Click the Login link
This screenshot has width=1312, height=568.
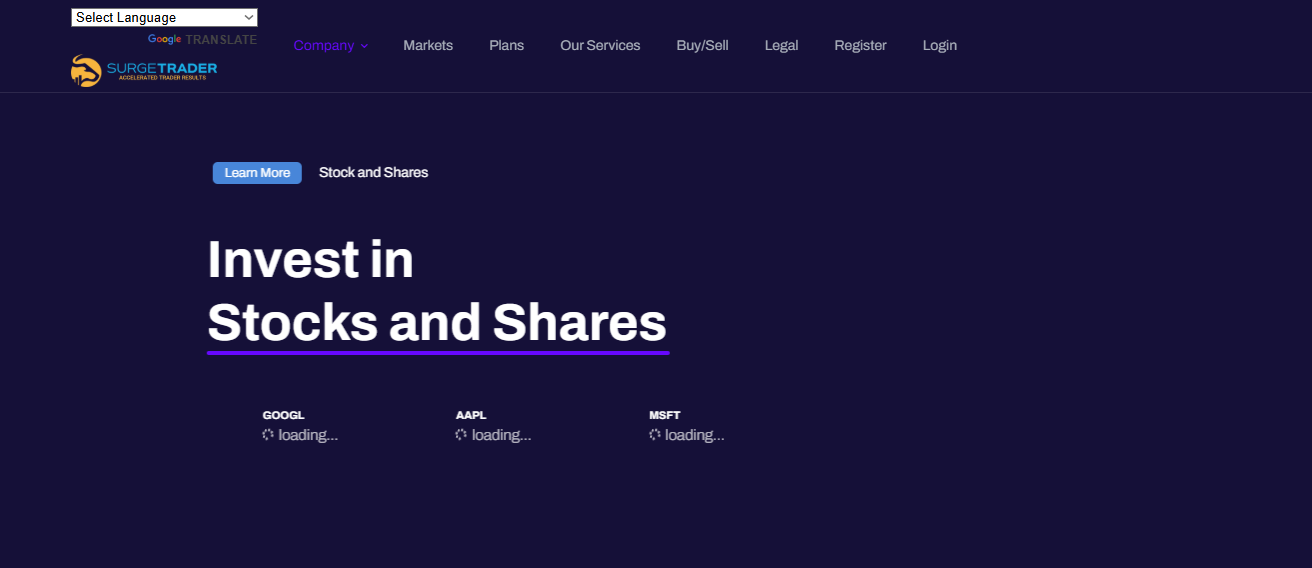pos(939,45)
